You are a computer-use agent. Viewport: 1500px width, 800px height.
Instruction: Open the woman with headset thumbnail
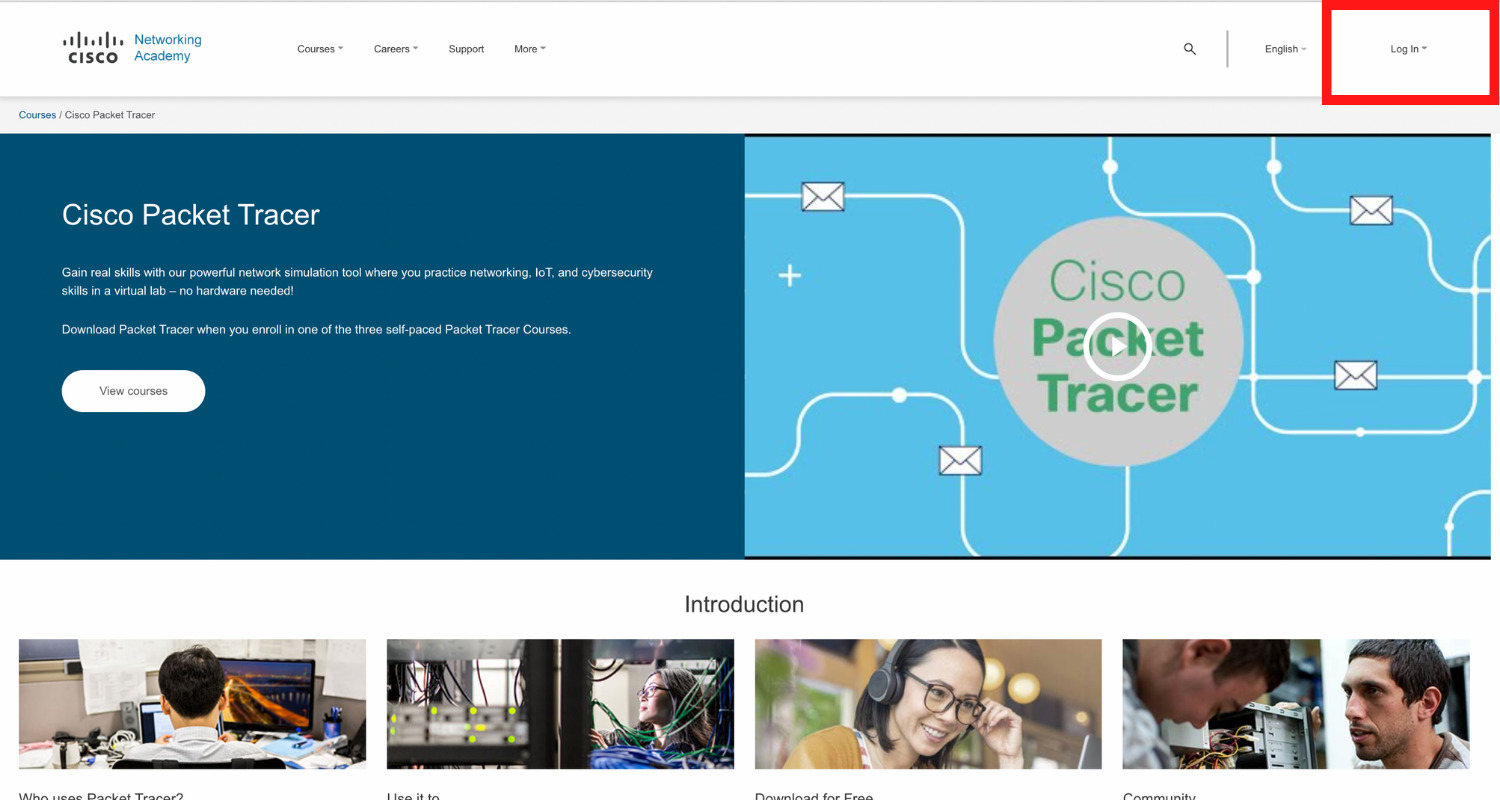point(928,704)
